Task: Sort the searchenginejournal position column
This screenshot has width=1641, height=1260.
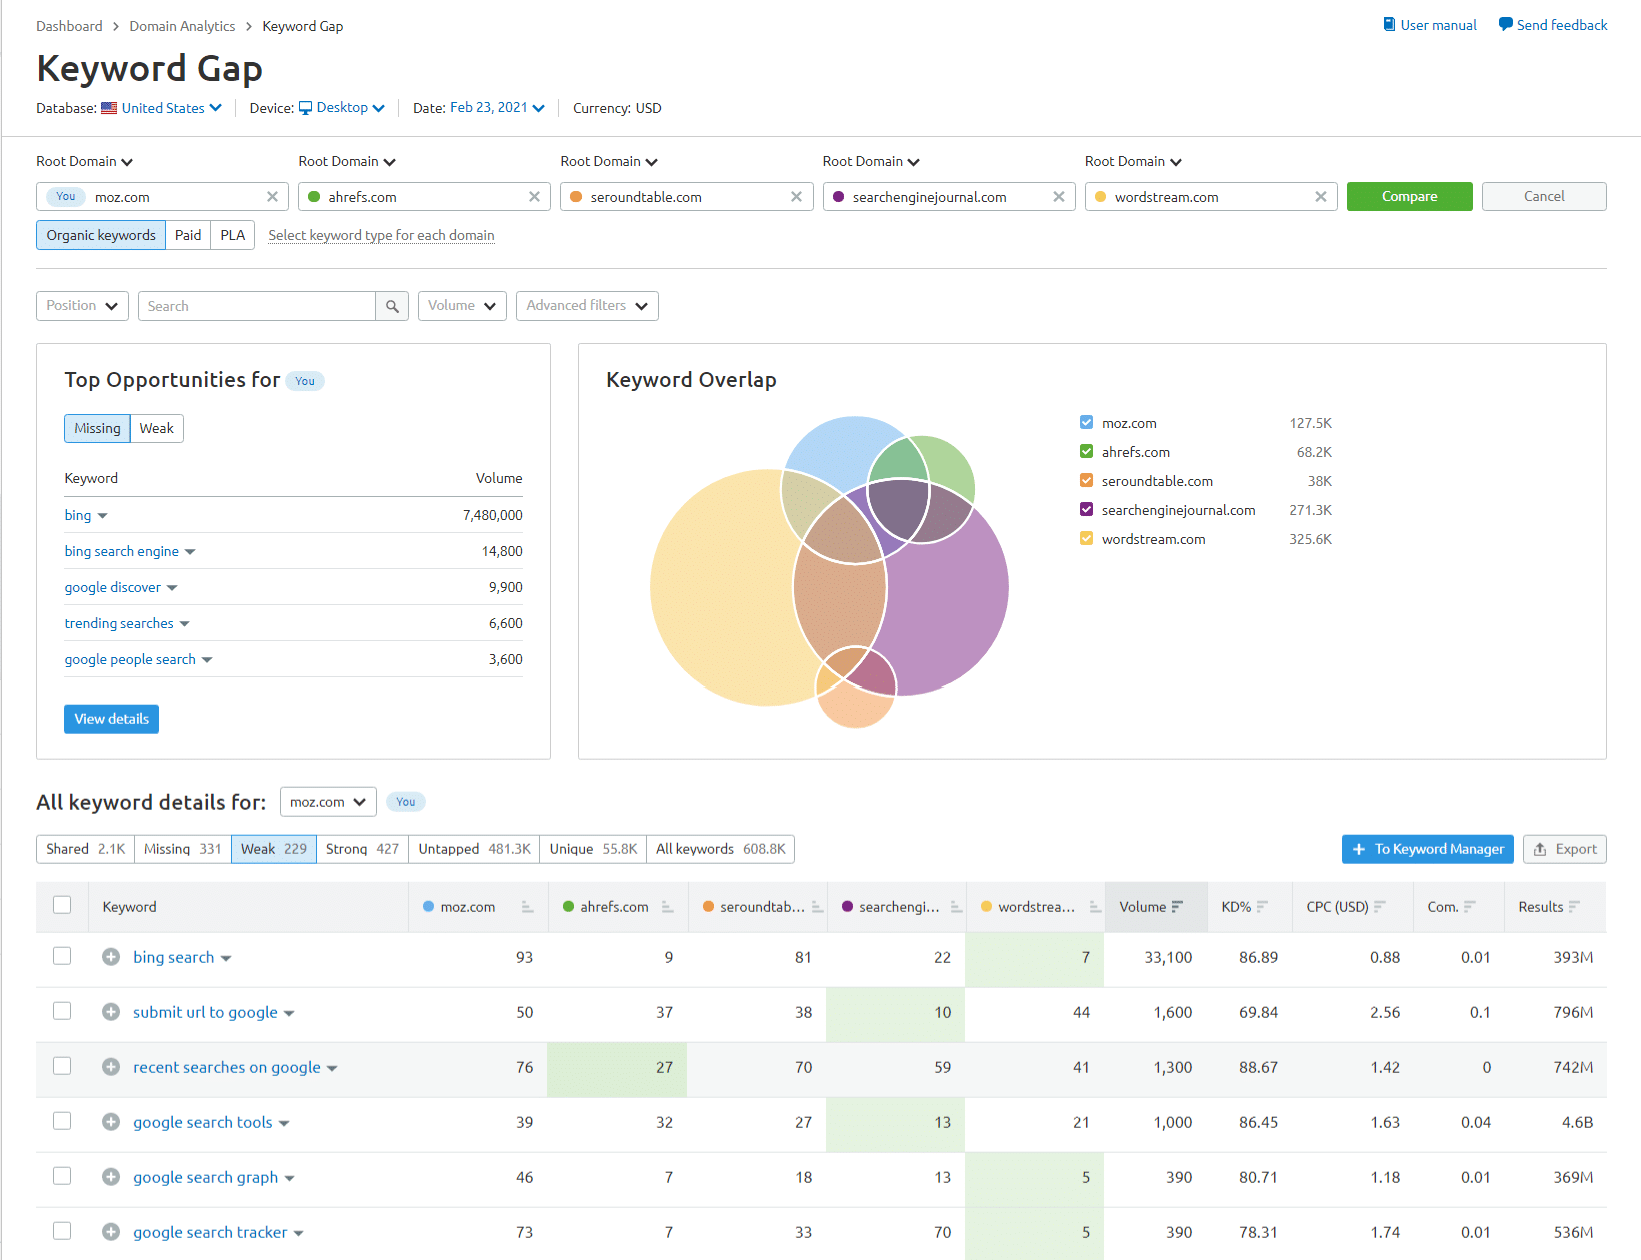Action: [956, 907]
